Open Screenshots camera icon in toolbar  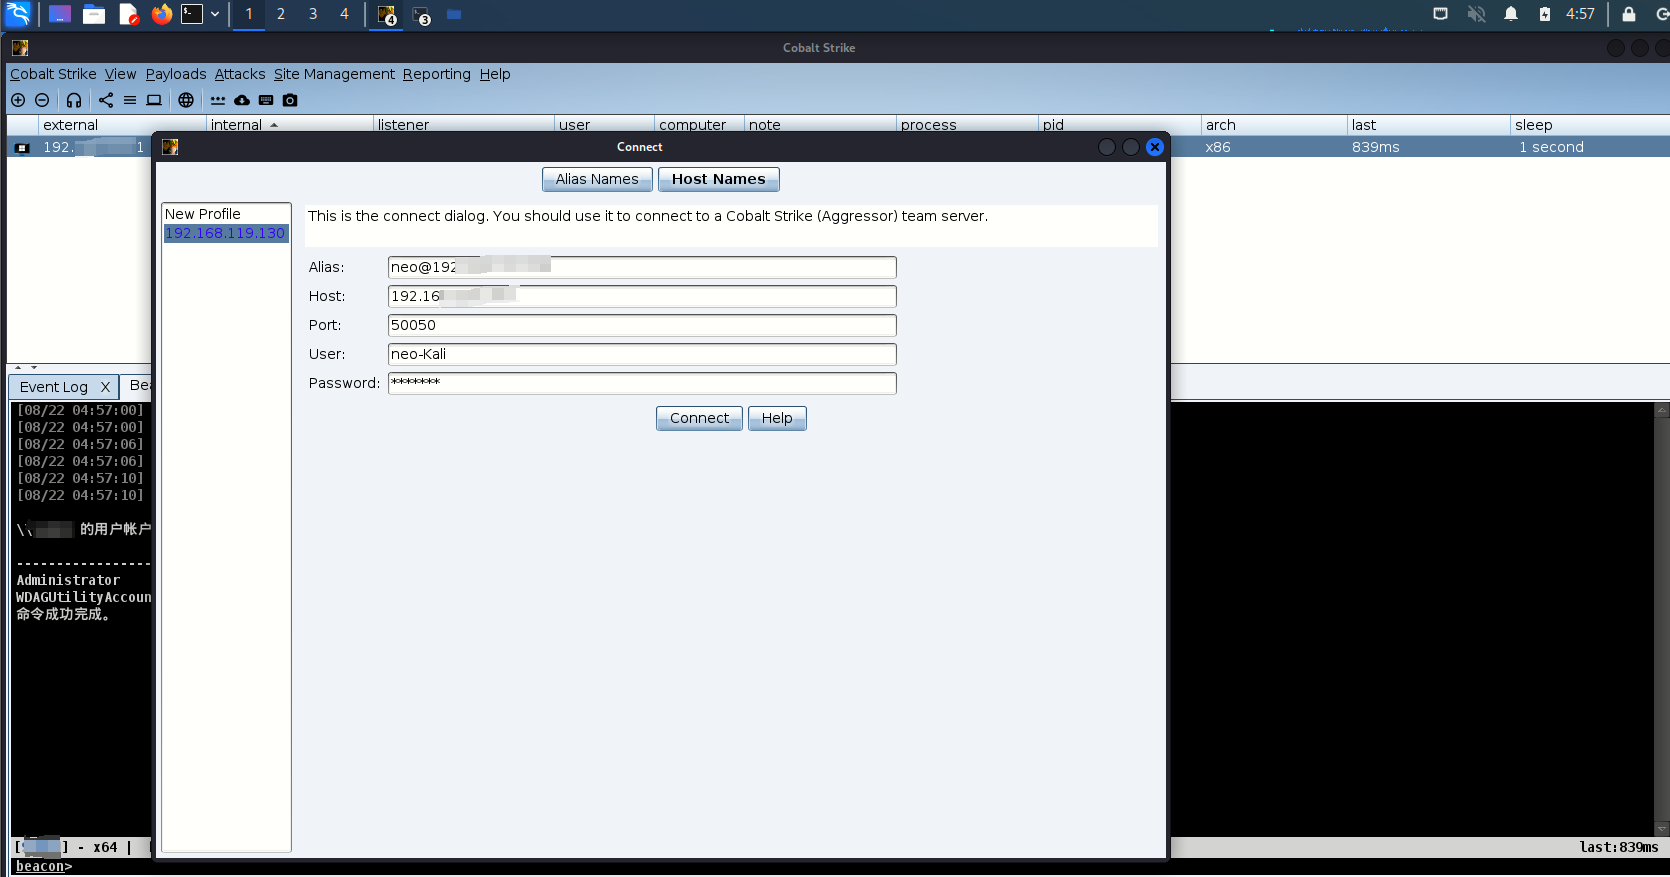[290, 100]
